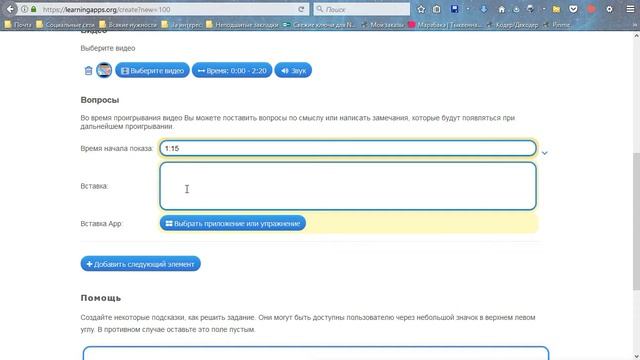640x360 pixels.
Task: Click the yellow folder toolbar icon
Action: point(556,9)
